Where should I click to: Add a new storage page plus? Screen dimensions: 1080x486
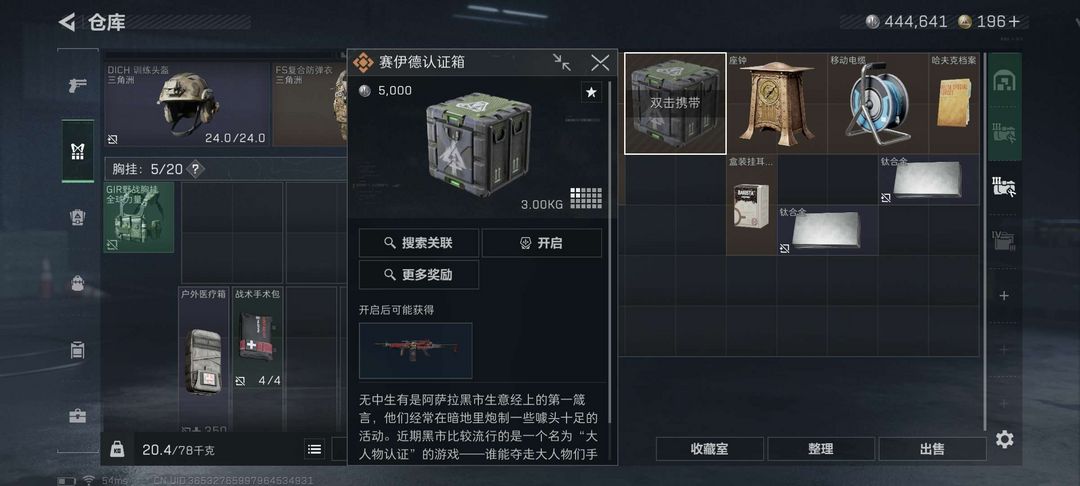[1004, 296]
